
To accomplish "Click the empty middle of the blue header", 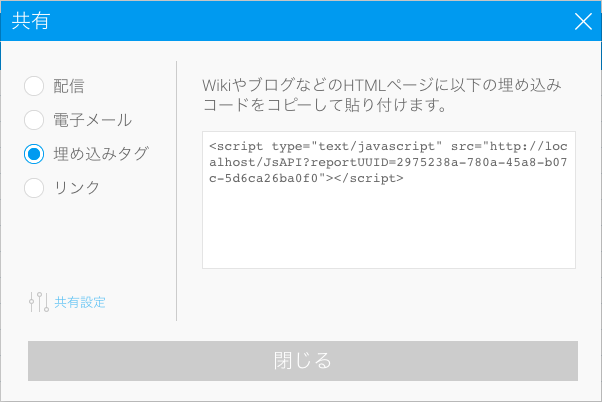I will pos(300,21).
